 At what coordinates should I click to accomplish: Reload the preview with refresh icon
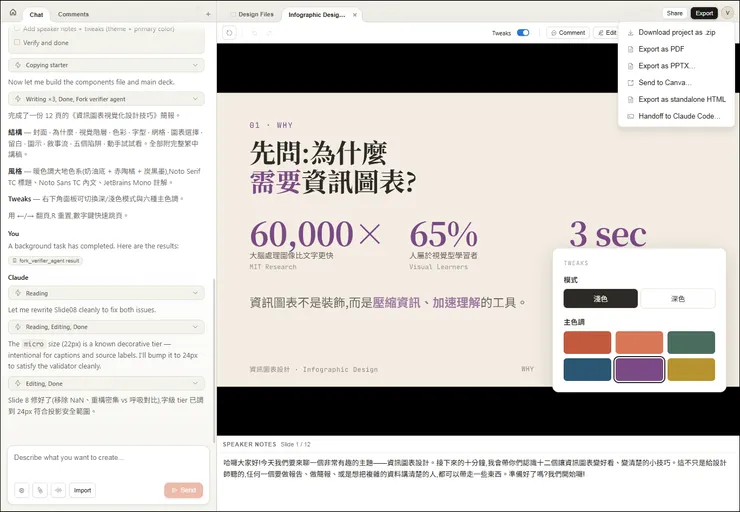point(229,33)
